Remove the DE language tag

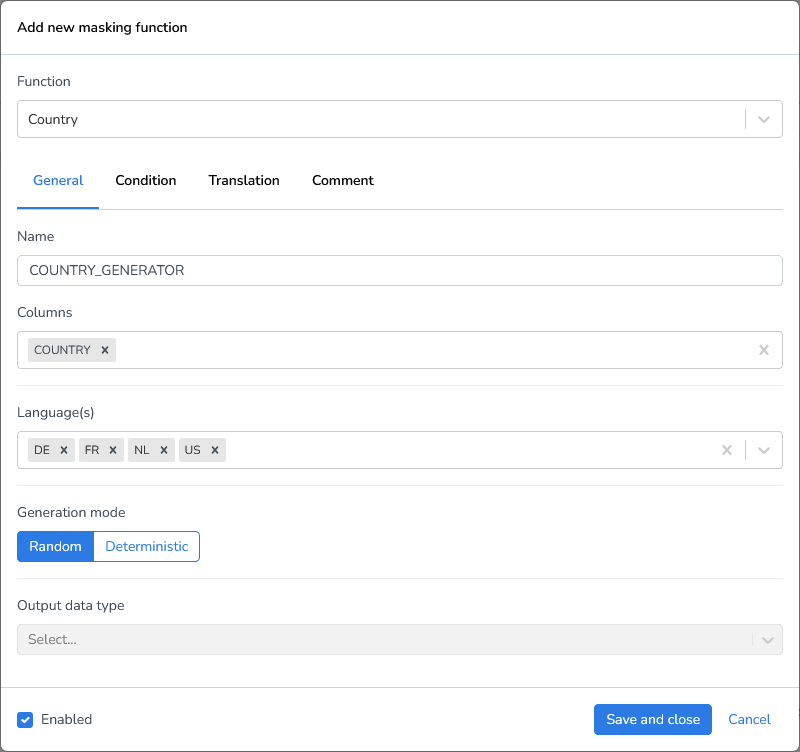click(64, 450)
